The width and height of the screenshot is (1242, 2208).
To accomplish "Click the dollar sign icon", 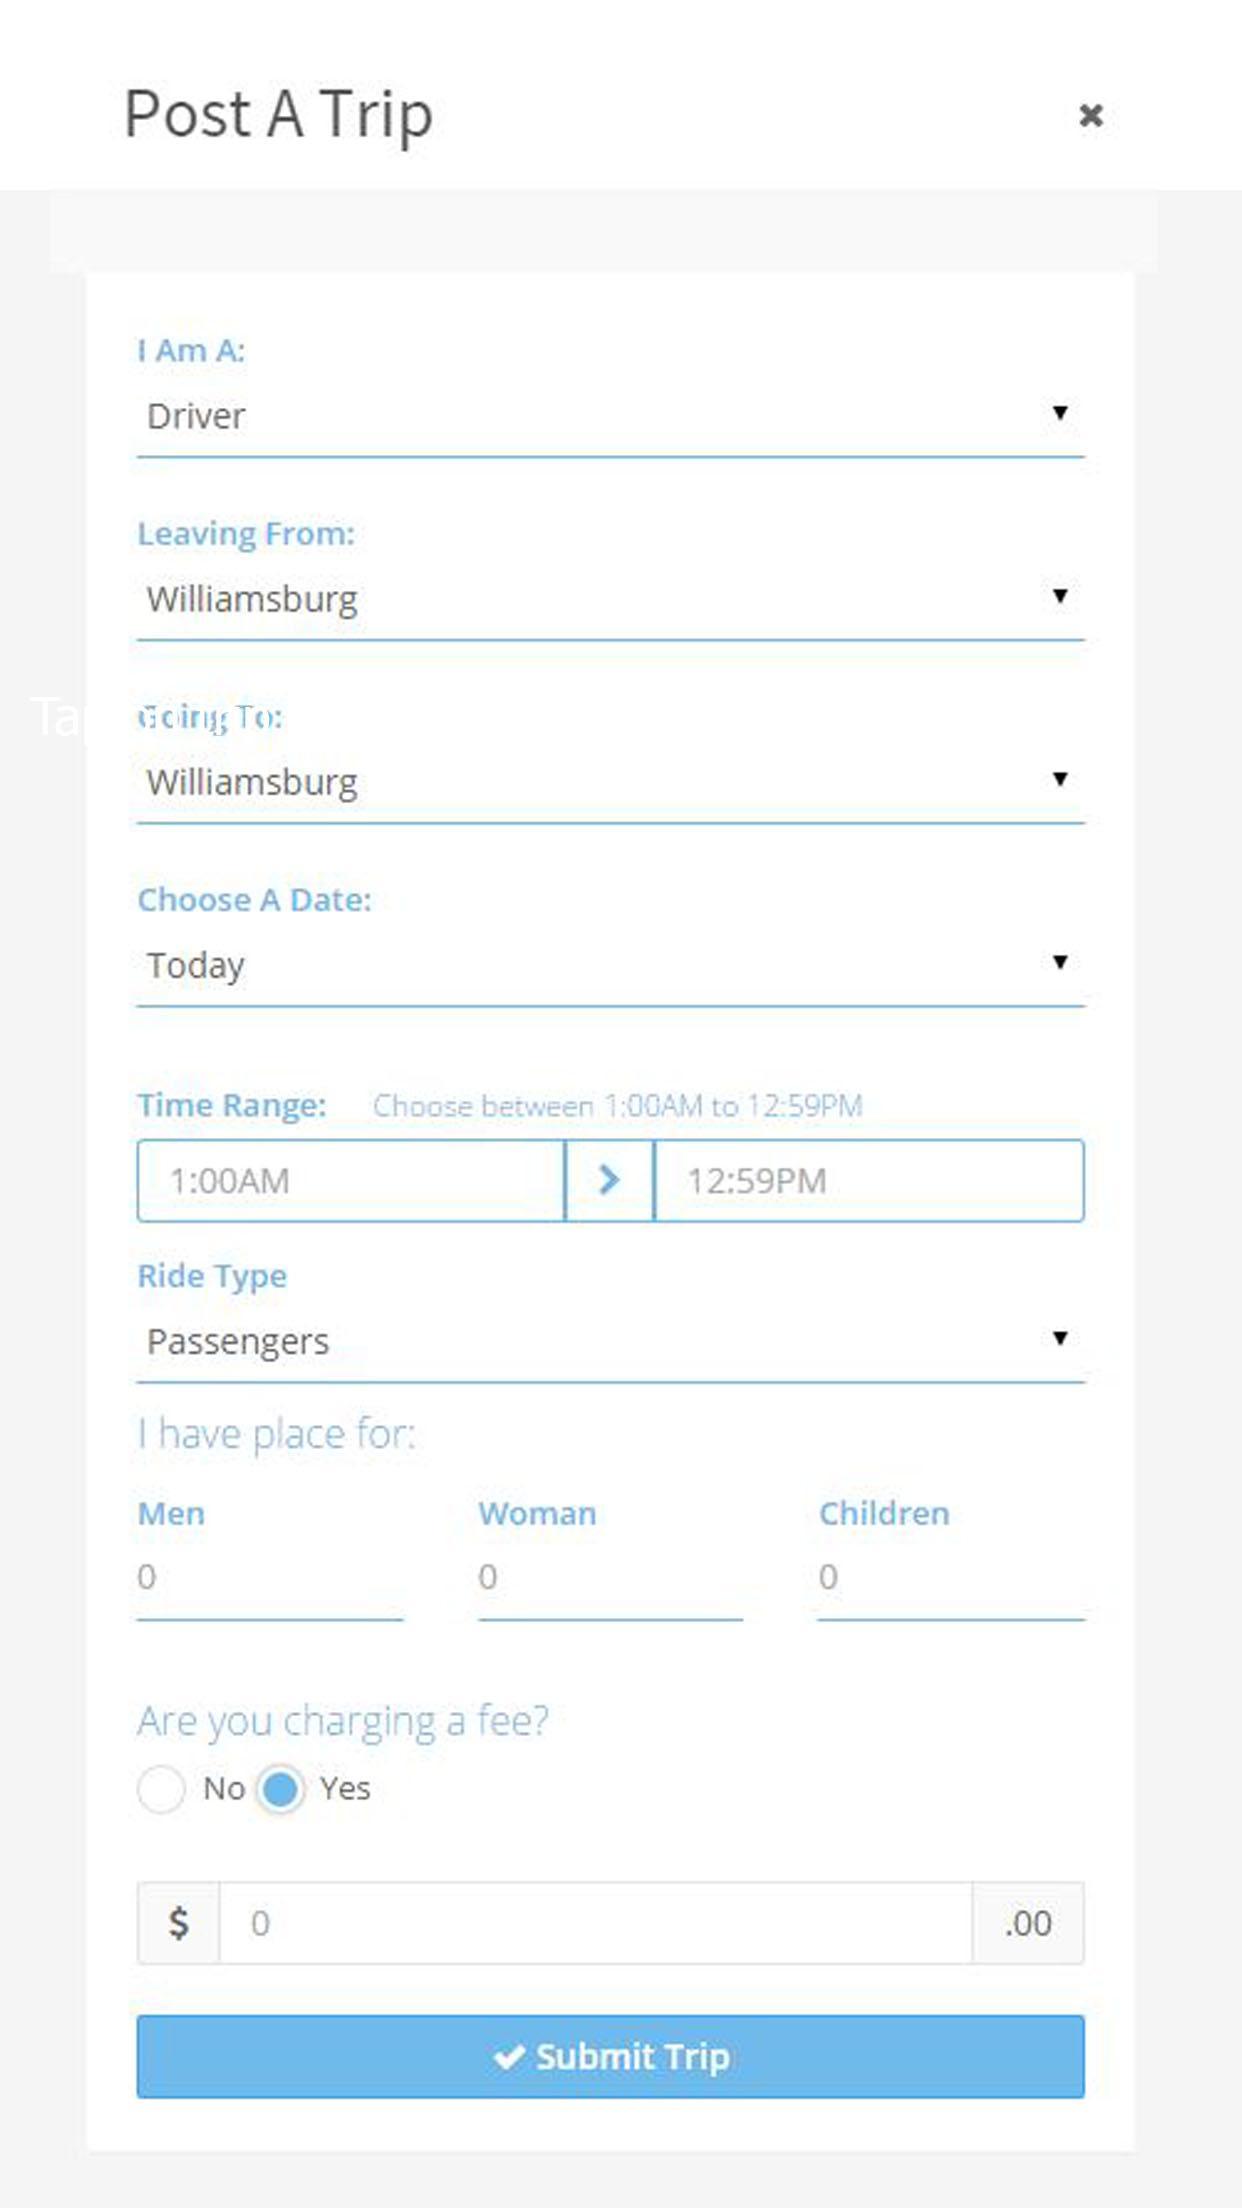I will tap(179, 1922).
